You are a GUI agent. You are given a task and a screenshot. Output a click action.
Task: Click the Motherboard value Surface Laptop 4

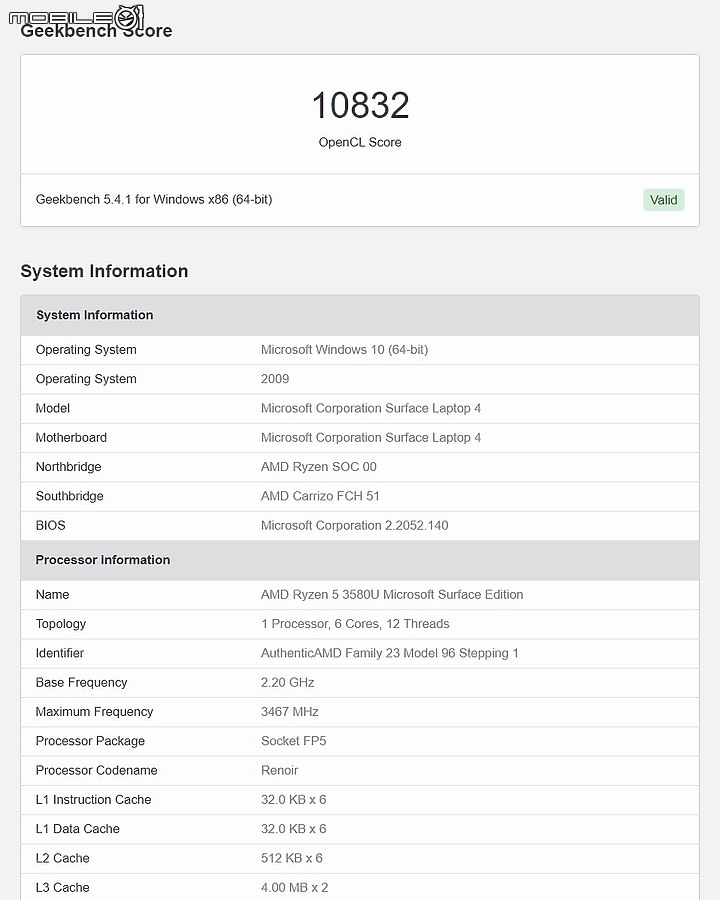371,437
